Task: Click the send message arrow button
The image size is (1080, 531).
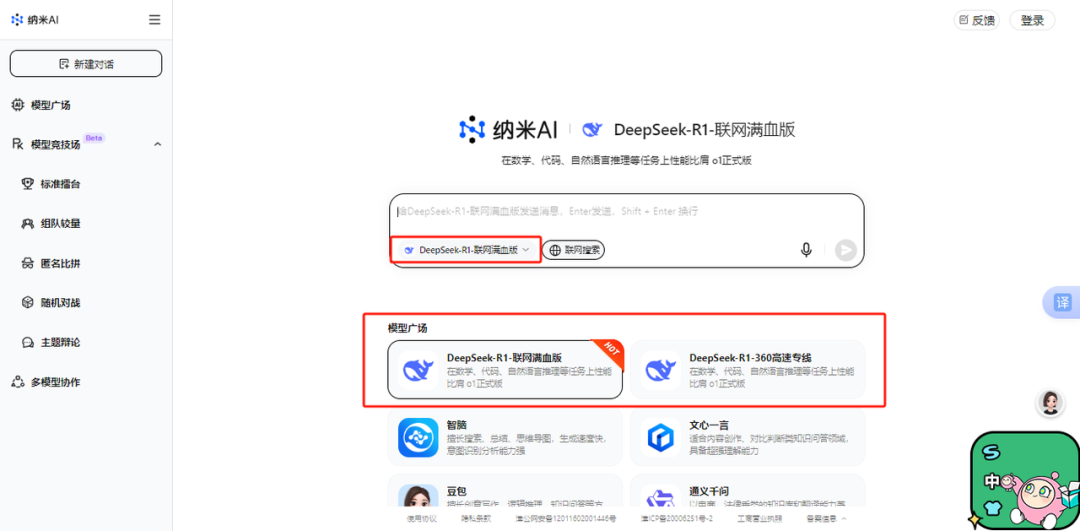Action: tap(846, 250)
